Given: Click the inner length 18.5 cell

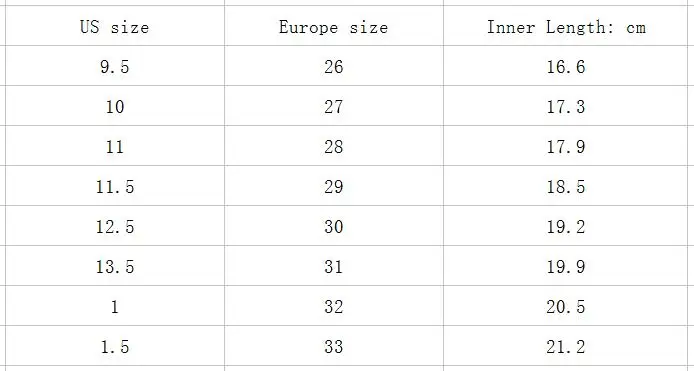Looking at the screenshot, I should pyautogui.click(x=566, y=186).
